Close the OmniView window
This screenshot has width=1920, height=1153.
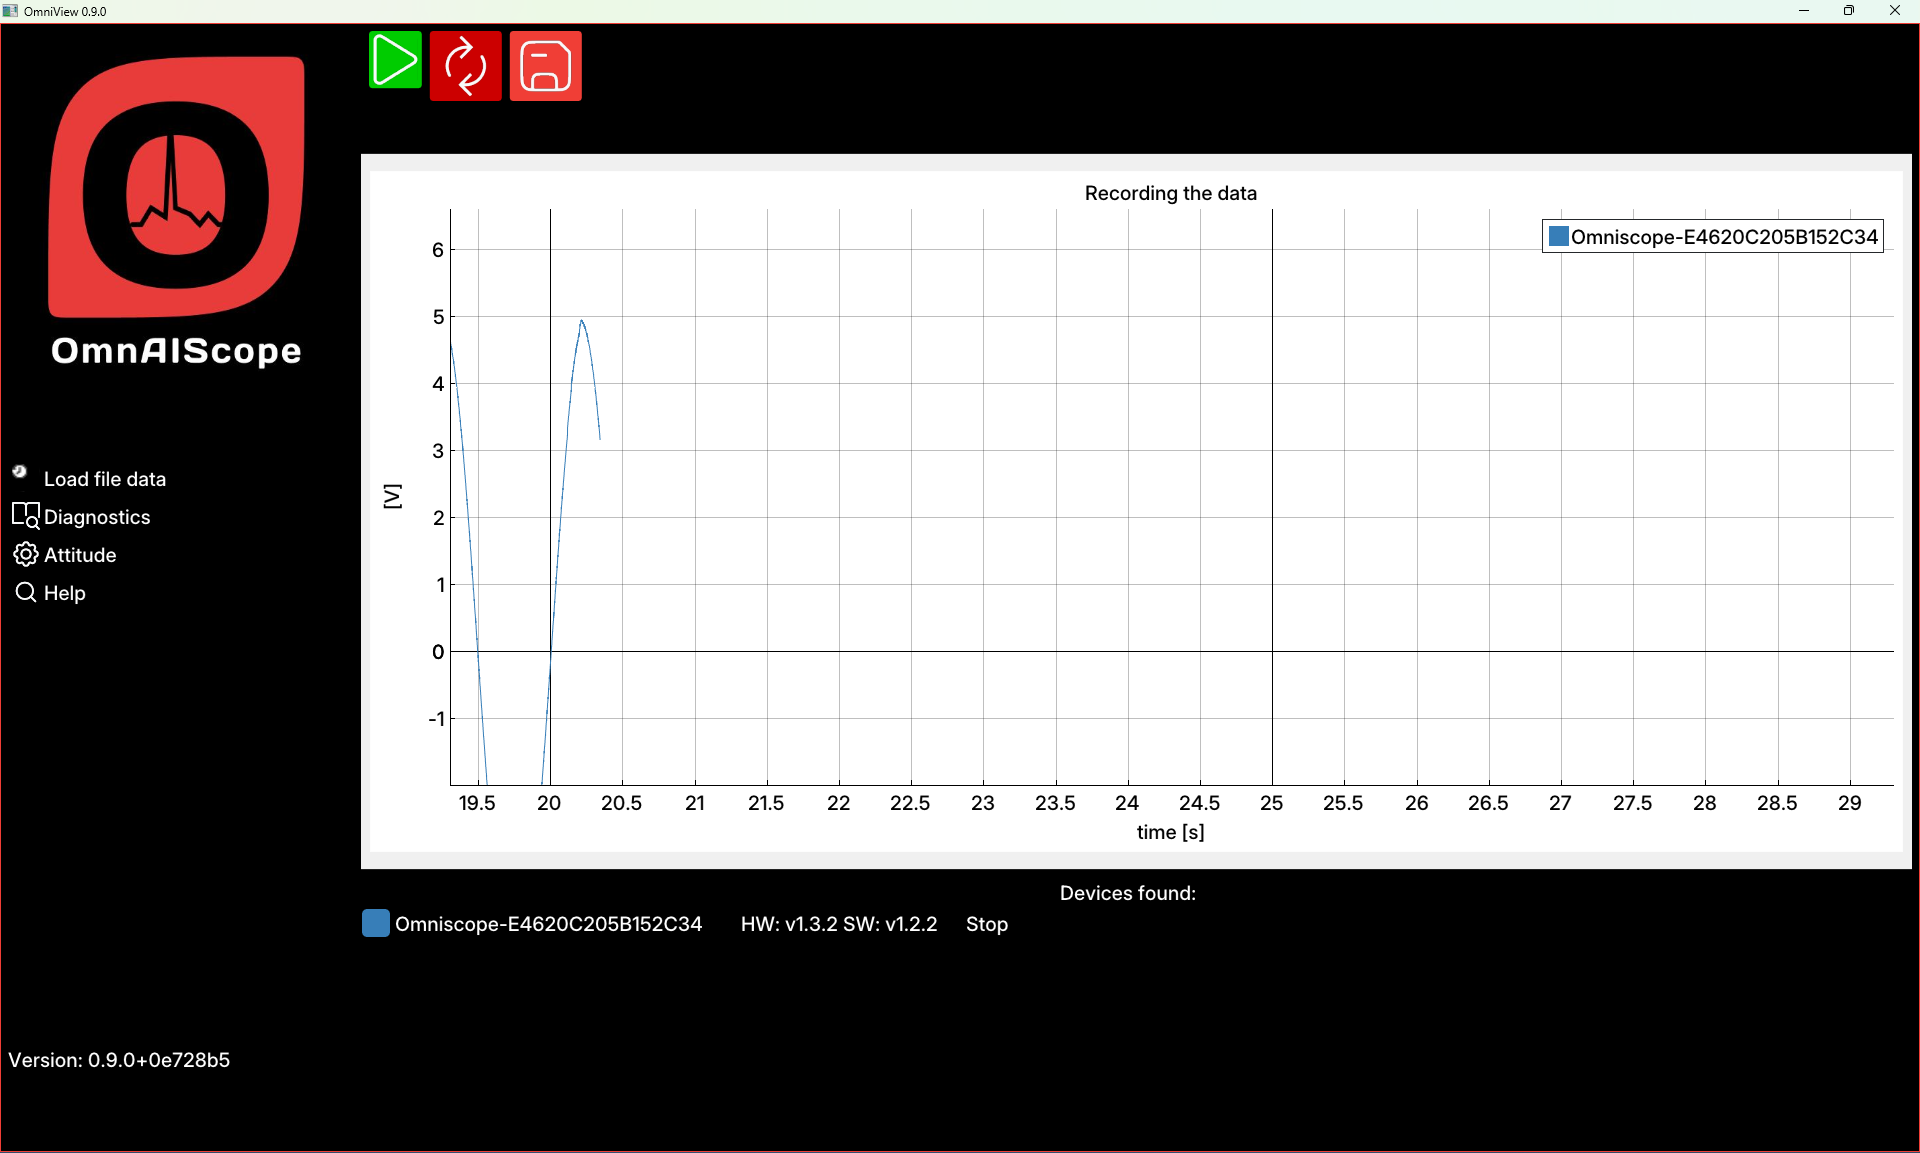pyautogui.click(x=1895, y=11)
